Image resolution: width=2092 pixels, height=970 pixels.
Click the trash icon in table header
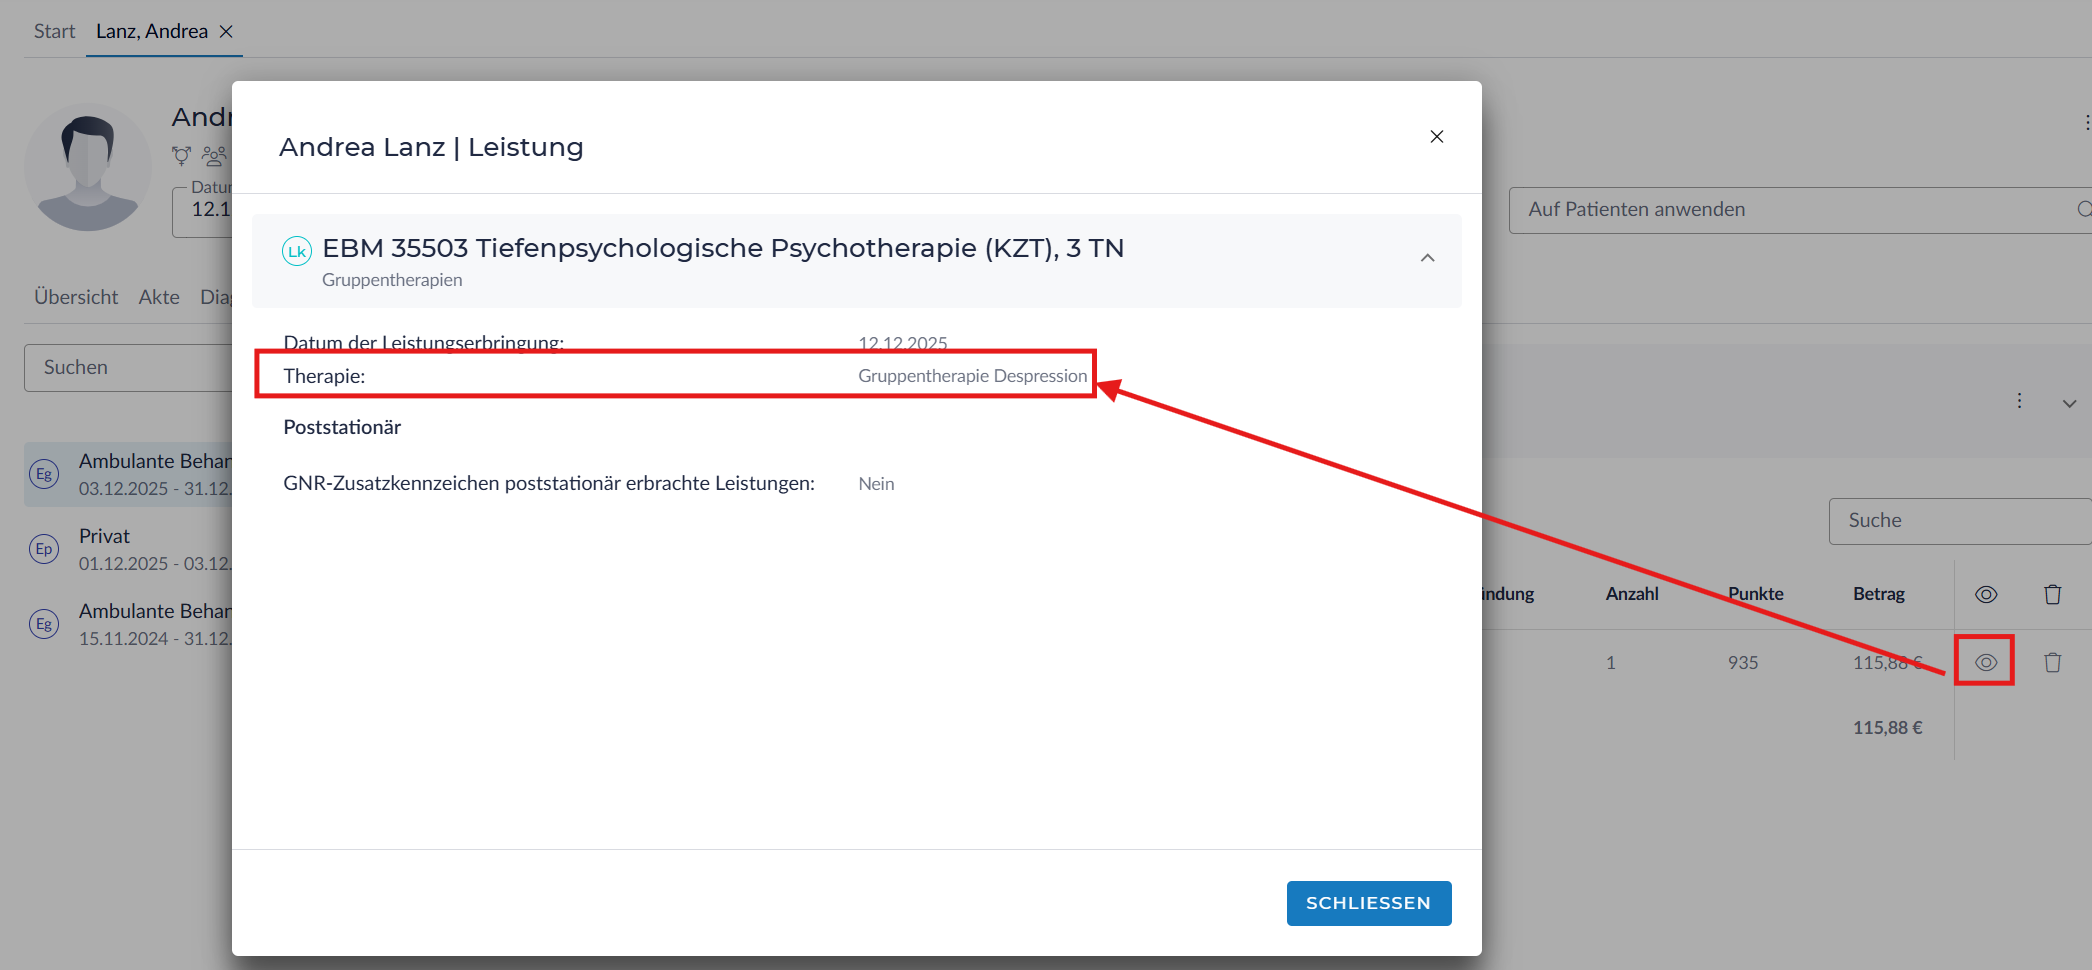click(x=2052, y=594)
